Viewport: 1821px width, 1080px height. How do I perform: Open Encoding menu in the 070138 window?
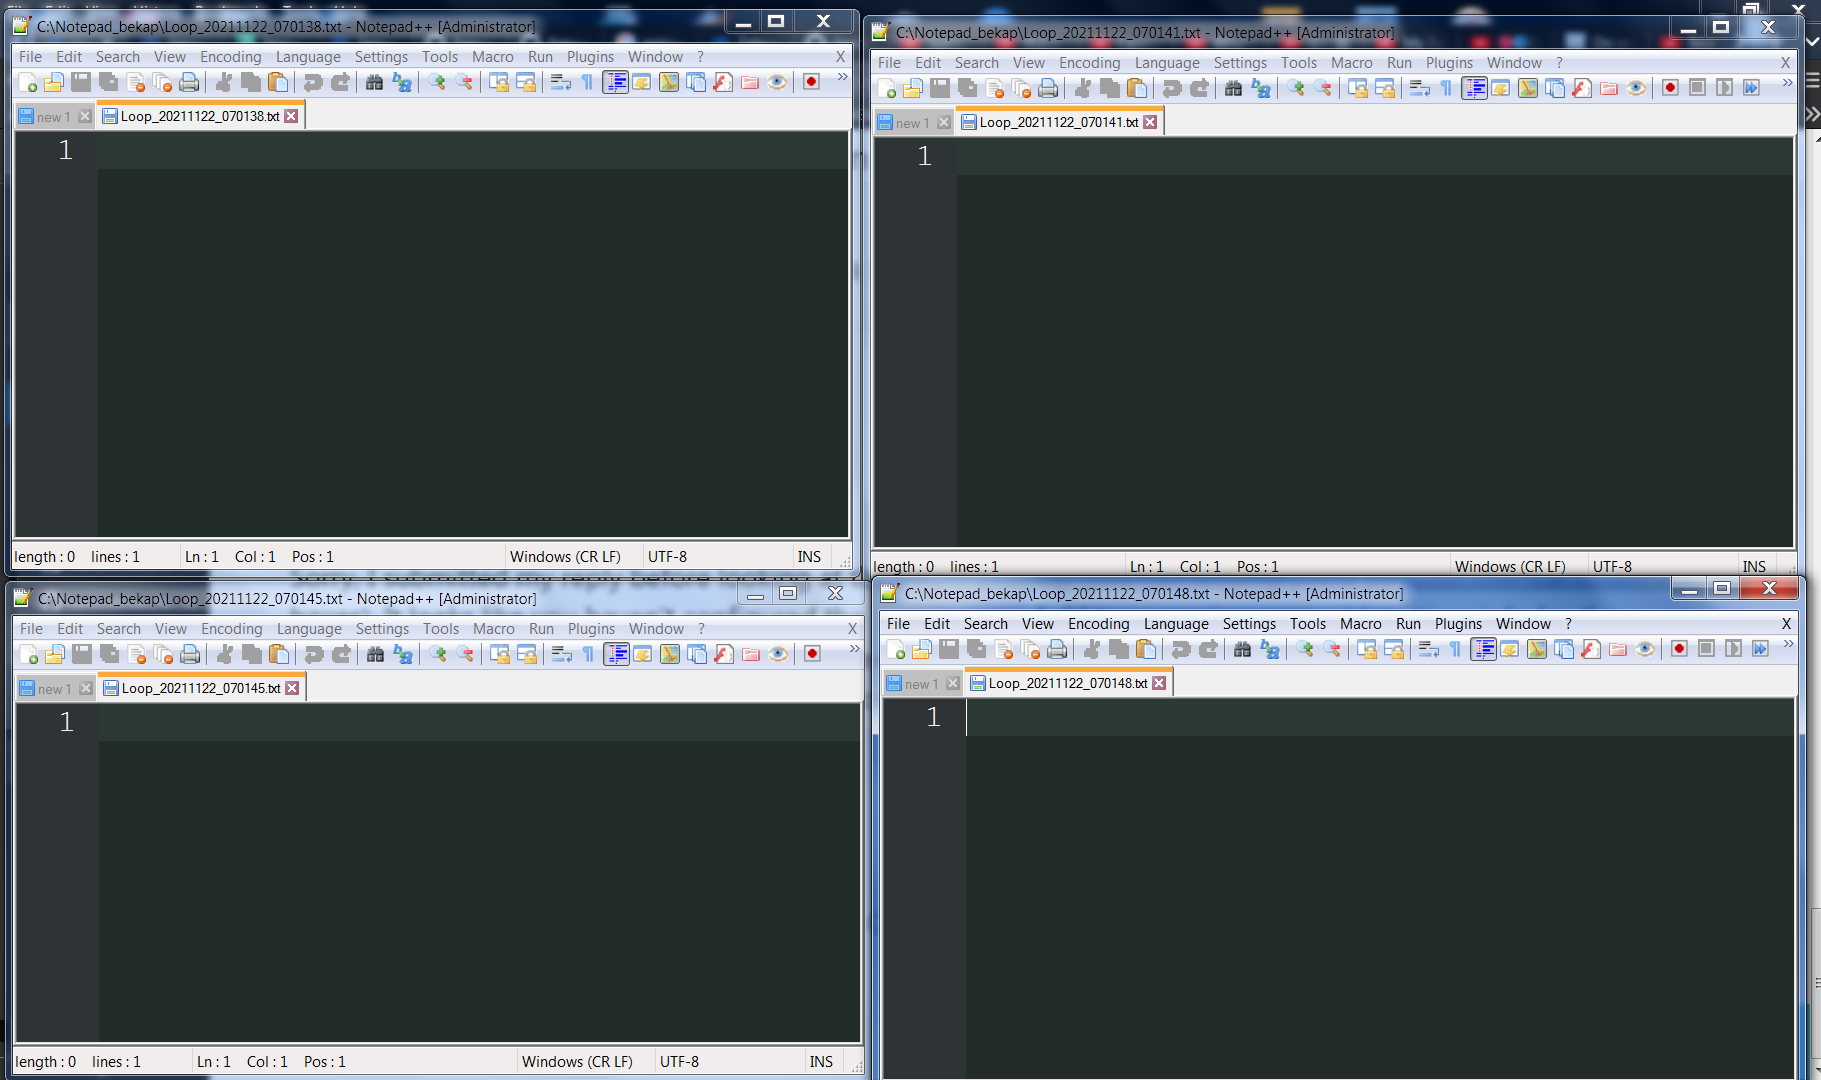[230, 57]
